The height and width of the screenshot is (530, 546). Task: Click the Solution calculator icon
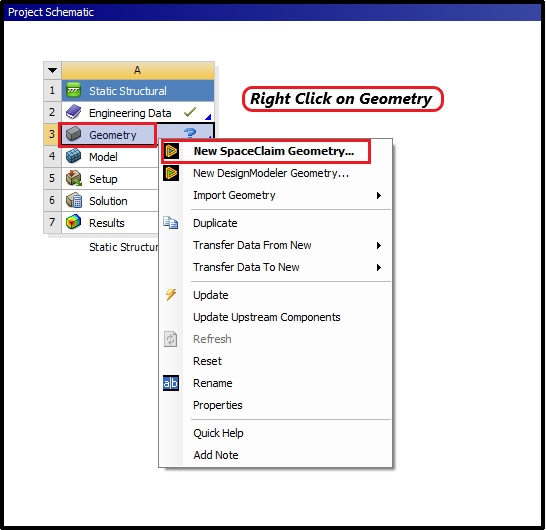pos(74,200)
